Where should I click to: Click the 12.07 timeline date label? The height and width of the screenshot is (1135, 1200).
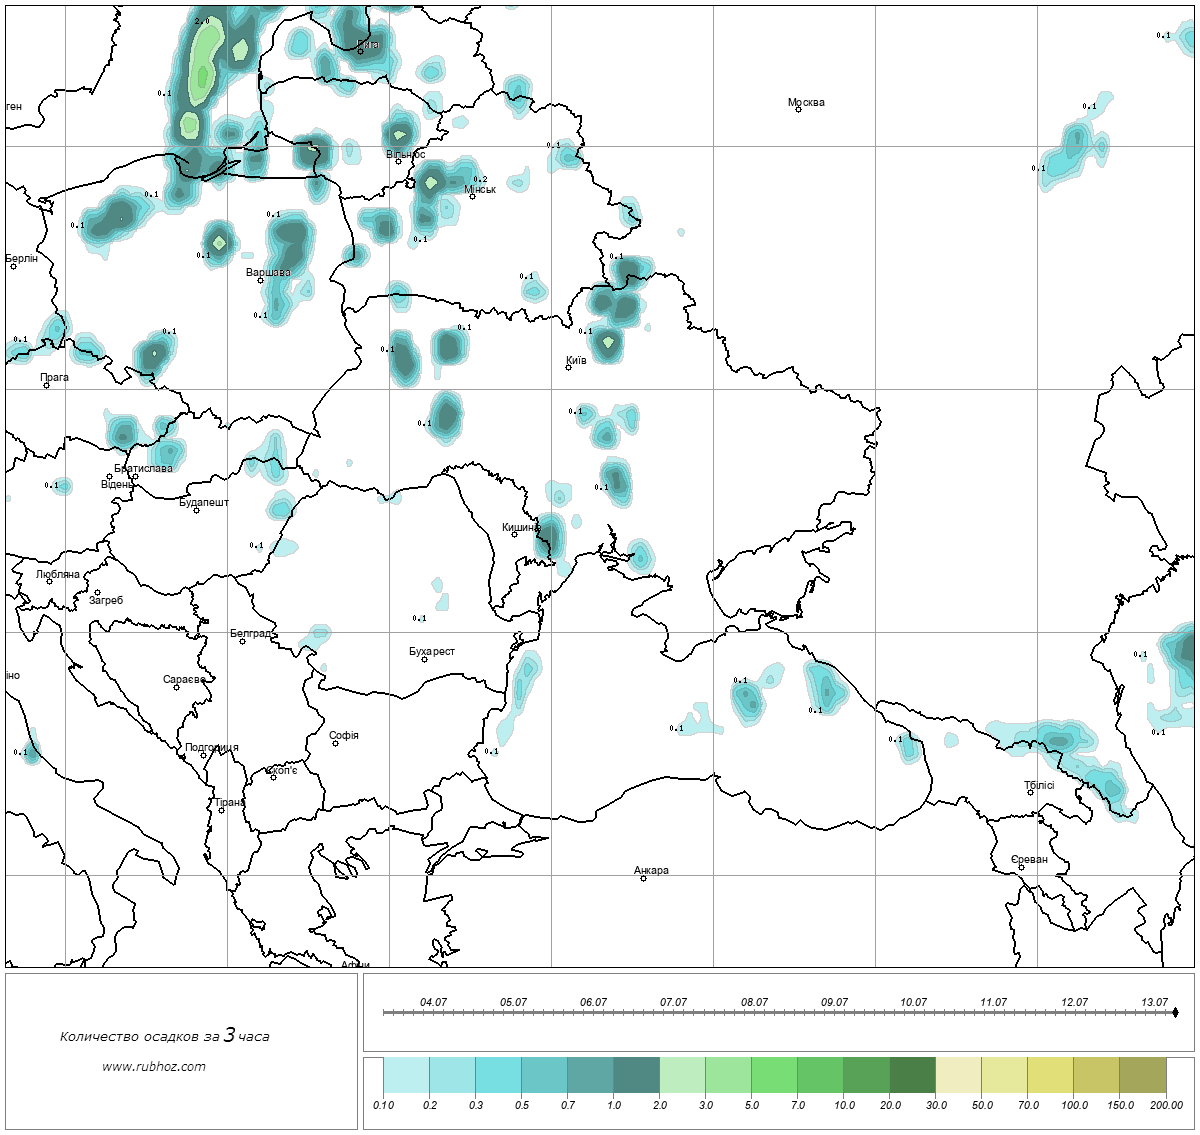pyautogui.click(x=1074, y=1002)
